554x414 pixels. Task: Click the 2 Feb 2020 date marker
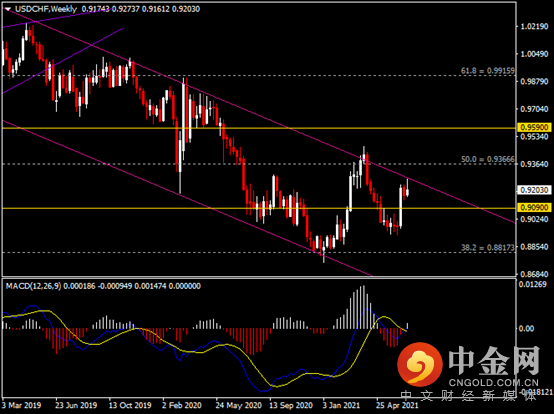182,405
